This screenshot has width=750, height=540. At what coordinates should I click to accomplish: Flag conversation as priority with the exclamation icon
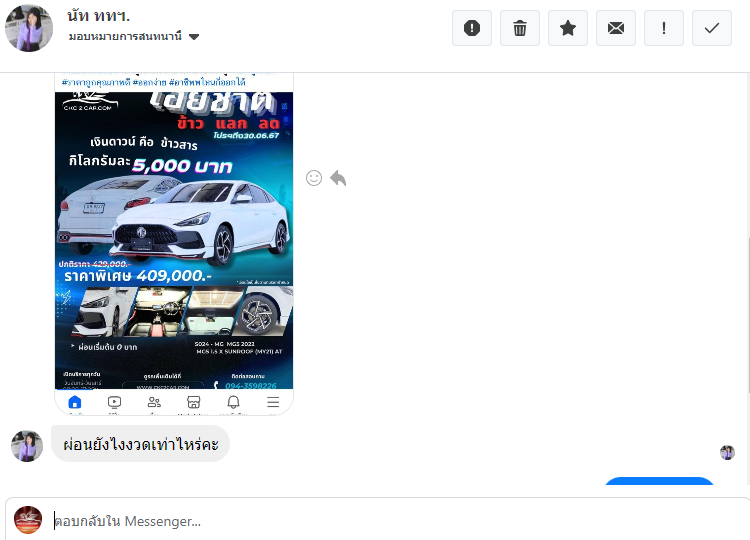(664, 28)
